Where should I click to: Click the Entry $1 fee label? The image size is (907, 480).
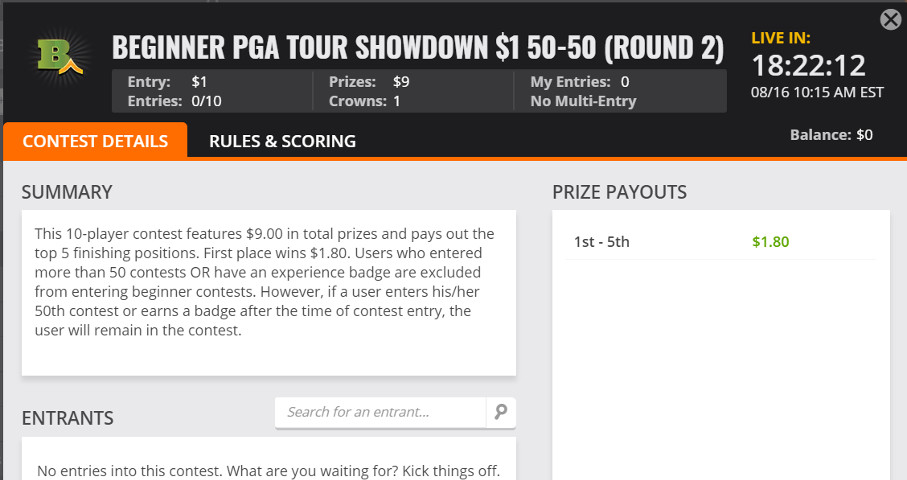[x=167, y=82]
